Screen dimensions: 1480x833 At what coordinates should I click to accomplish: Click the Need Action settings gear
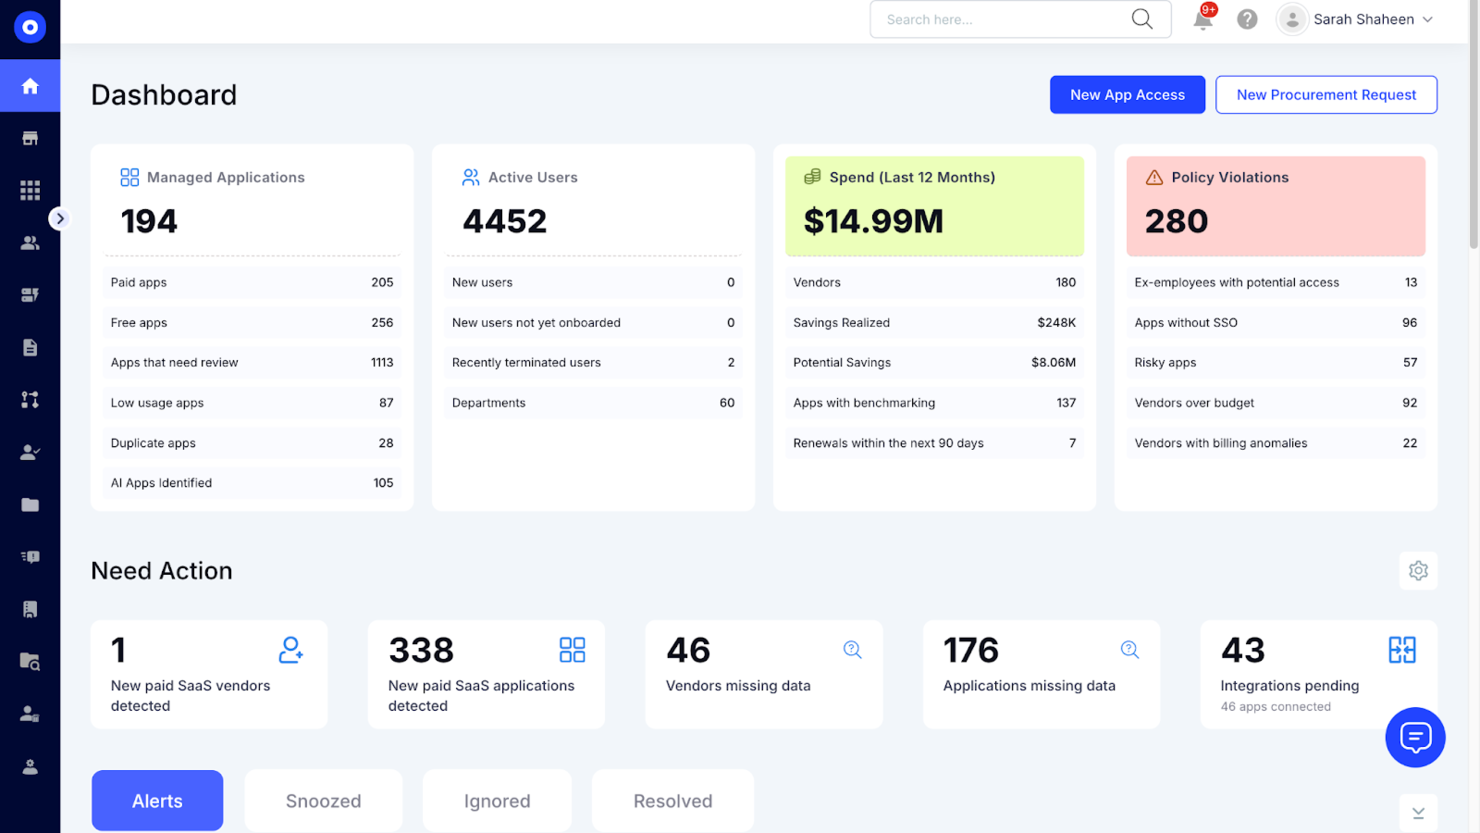point(1418,571)
